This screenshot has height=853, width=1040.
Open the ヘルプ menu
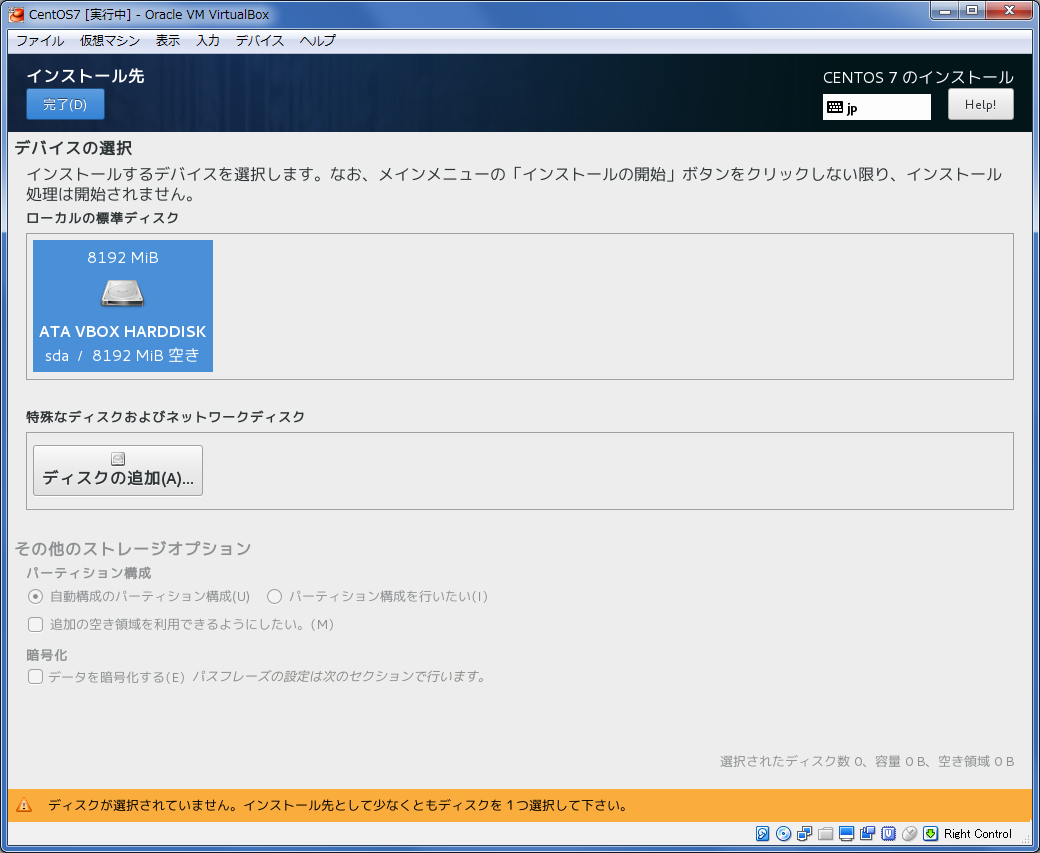click(x=318, y=41)
